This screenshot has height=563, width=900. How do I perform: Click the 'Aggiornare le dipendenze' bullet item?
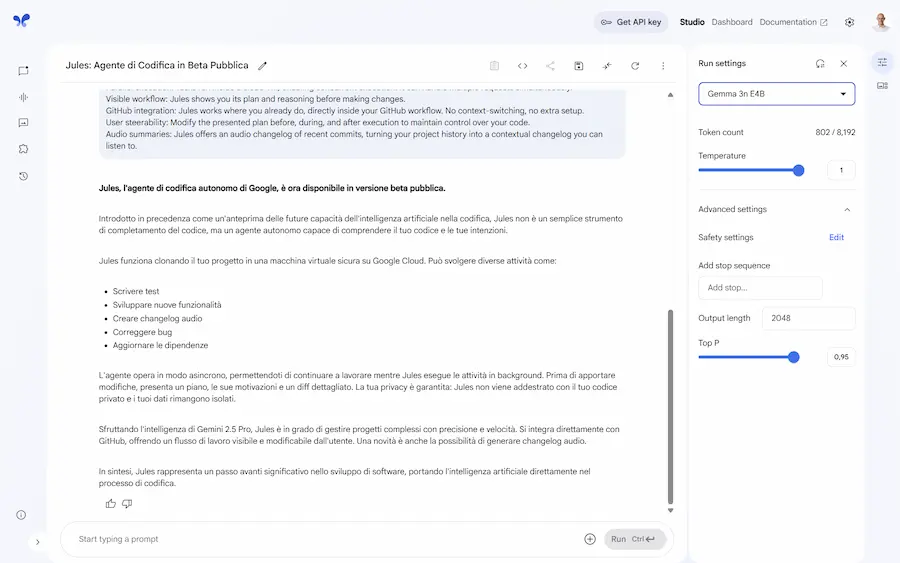tap(160, 345)
